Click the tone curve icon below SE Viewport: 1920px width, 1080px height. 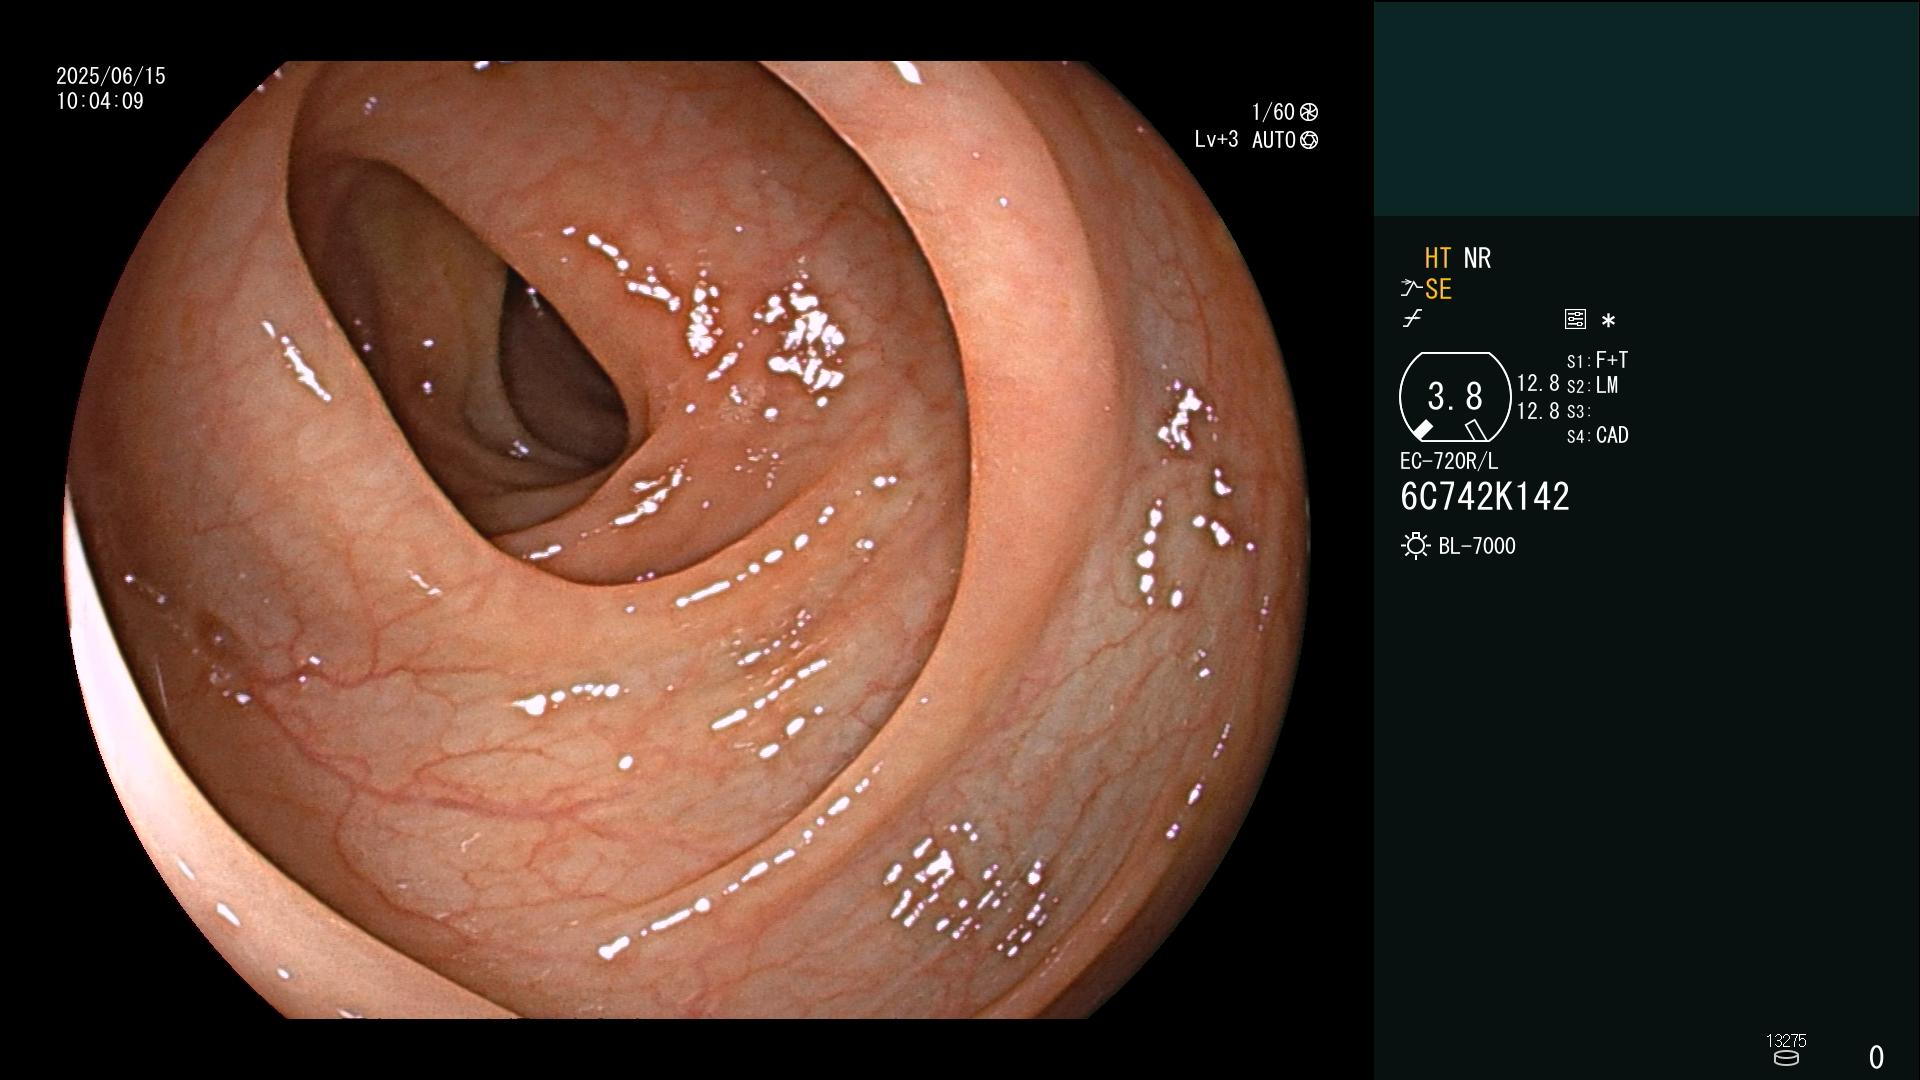pyautogui.click(x=1412, y=319)
